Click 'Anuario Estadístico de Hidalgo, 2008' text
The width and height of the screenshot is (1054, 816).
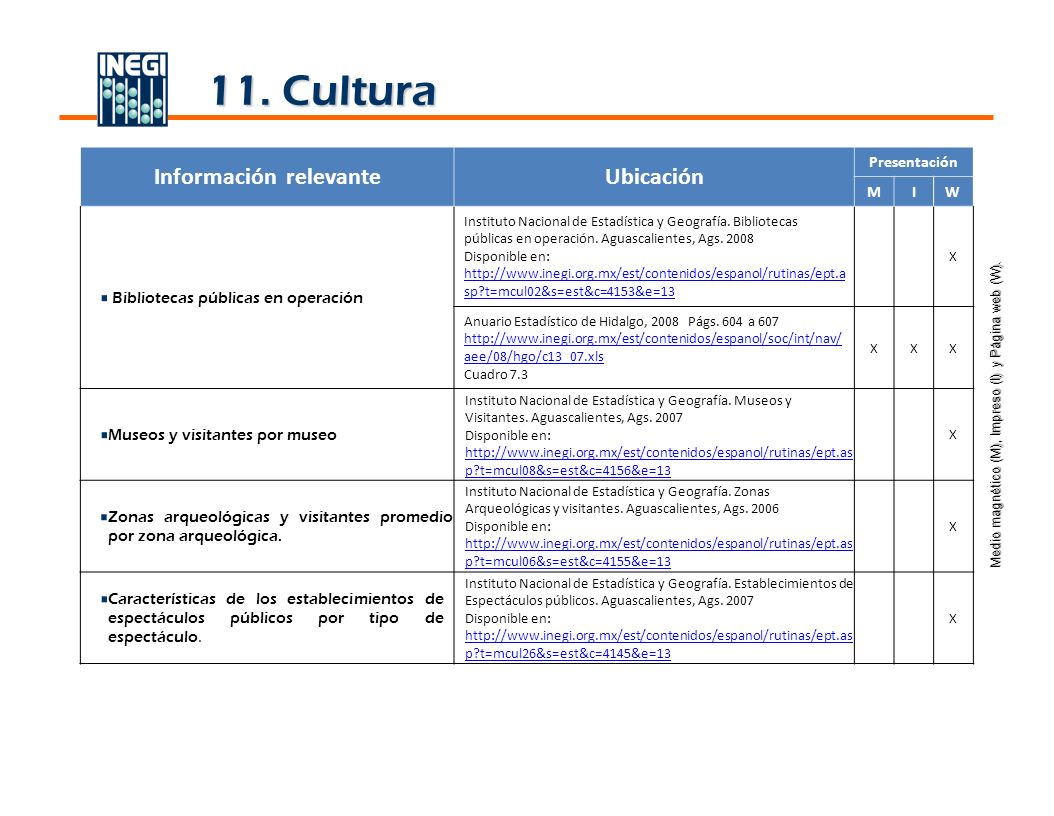(571, 321)
